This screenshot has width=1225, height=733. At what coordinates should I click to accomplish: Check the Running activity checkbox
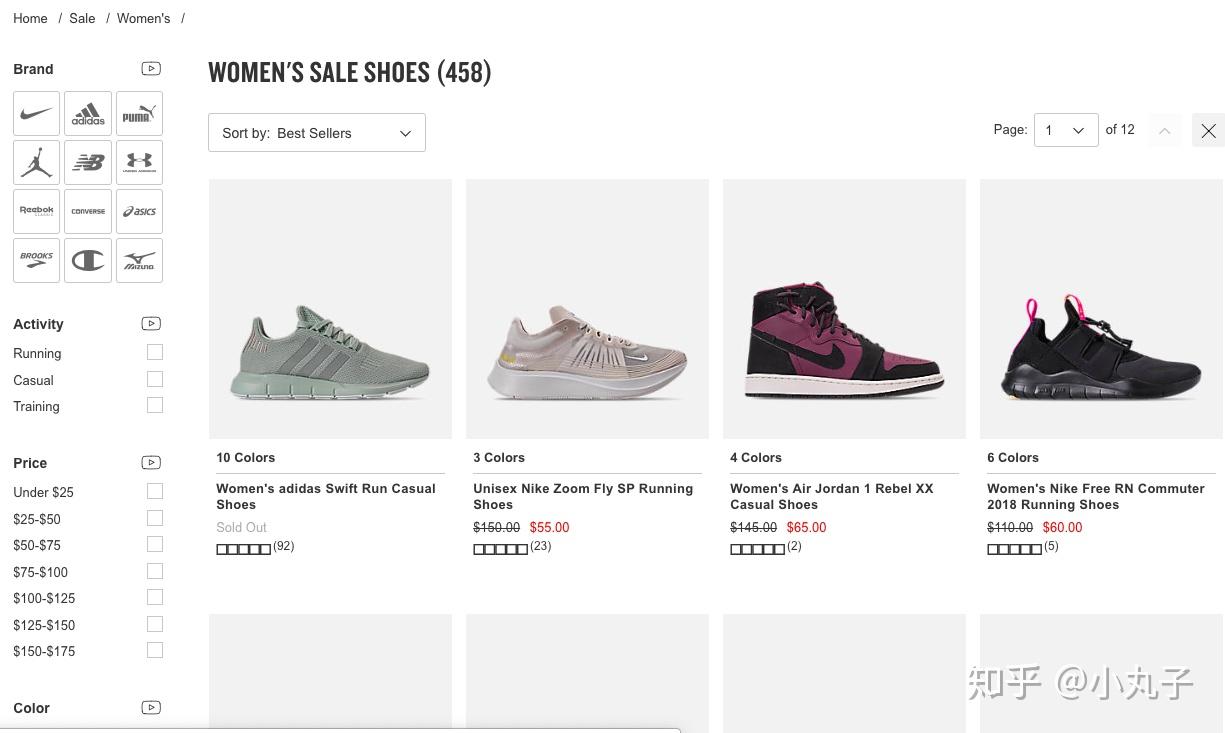click(154, 352)
